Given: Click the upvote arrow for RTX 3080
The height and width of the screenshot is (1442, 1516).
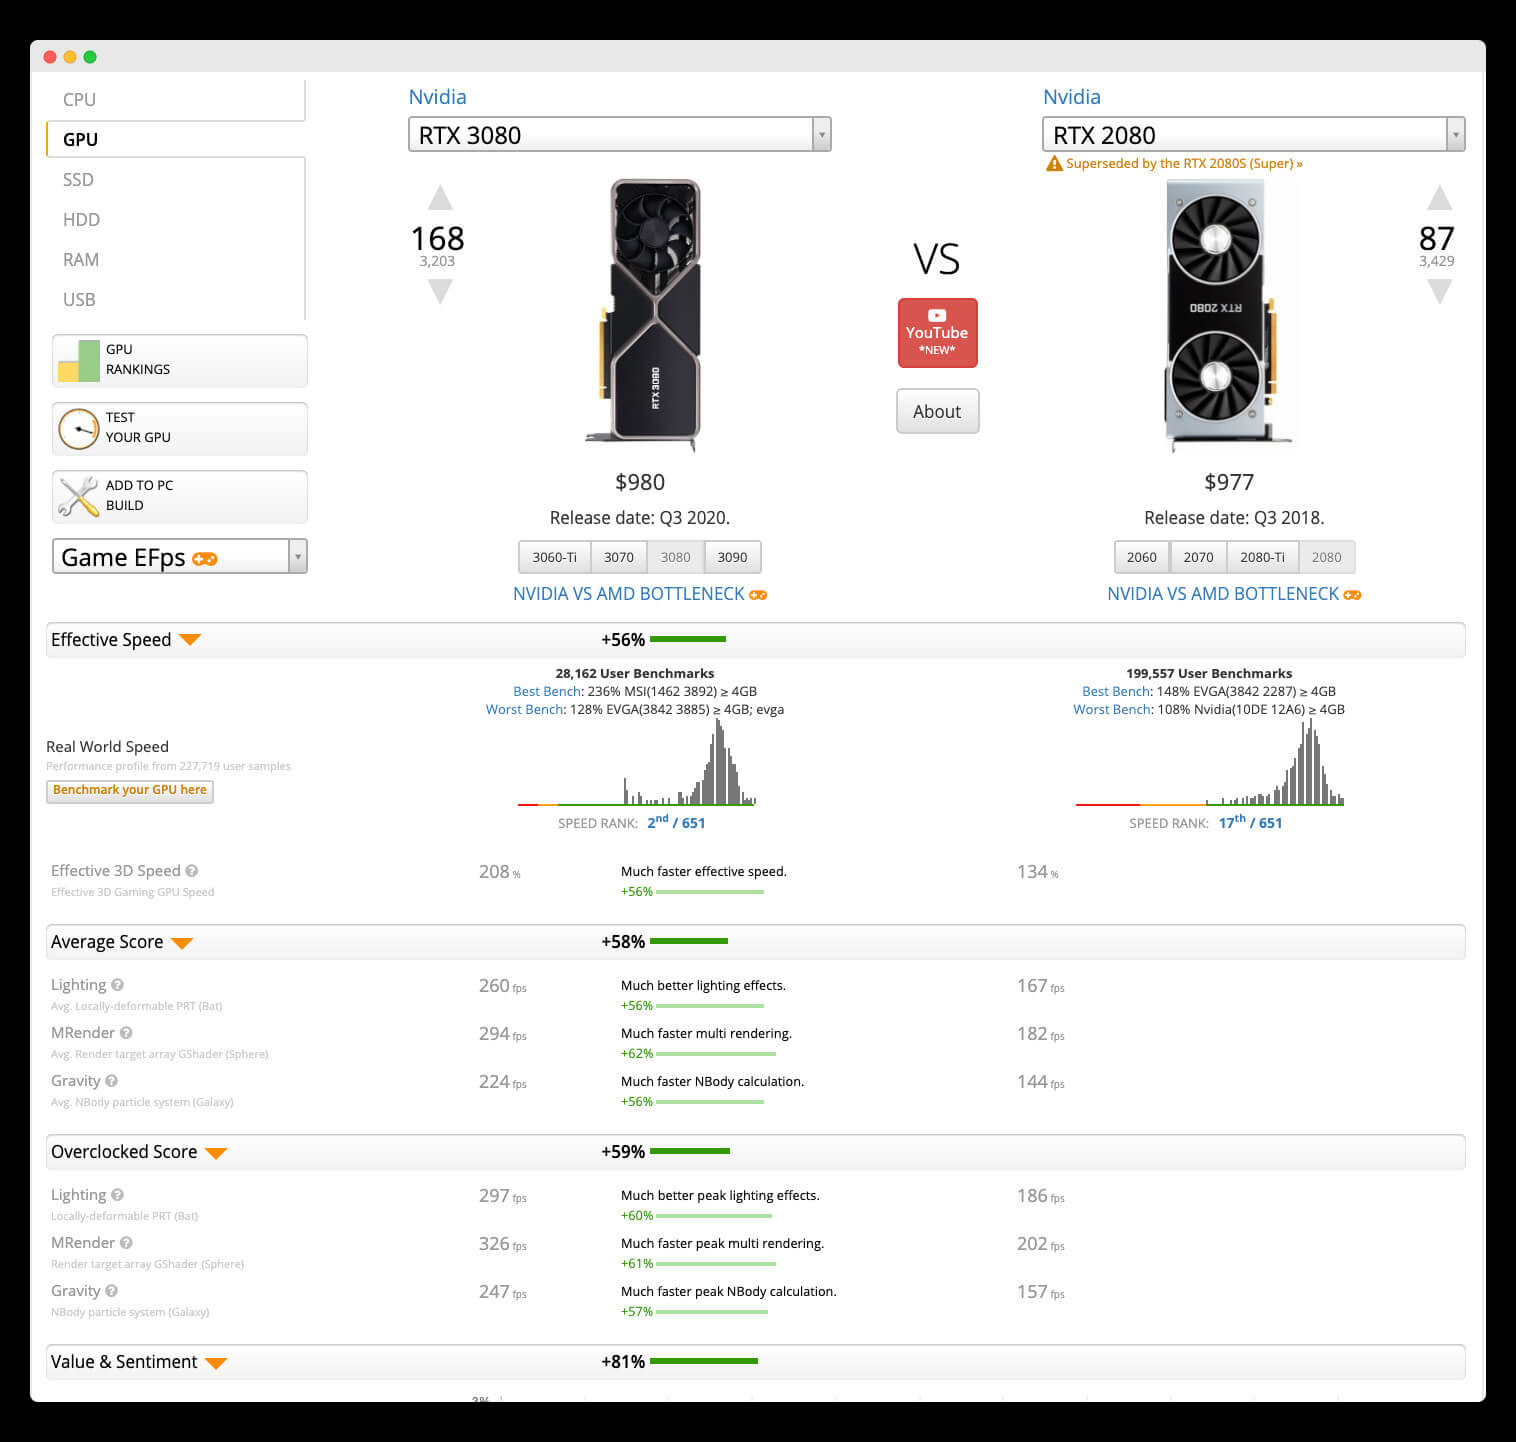Looking at the screenshot, I should tap(440, 197).
